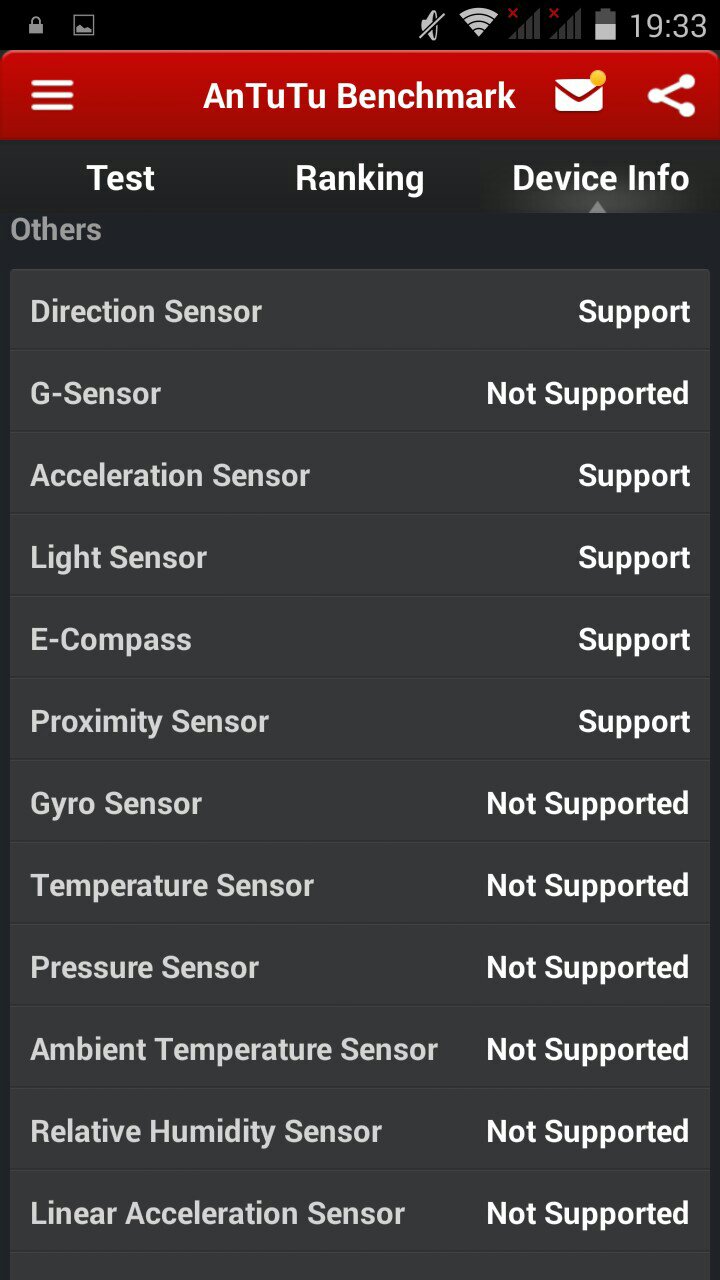Image resolution: width=720 pixels, height=1280 pixels.
Task: Tap the Wi-Fi status bar icon
Action: 479,24
